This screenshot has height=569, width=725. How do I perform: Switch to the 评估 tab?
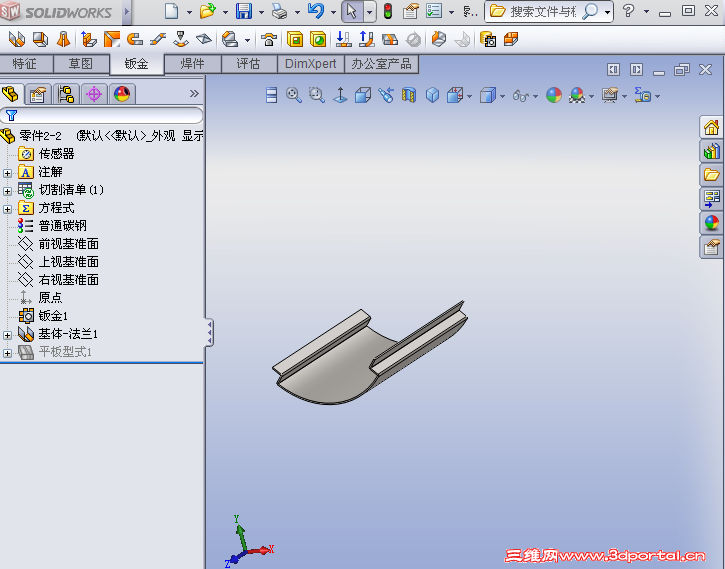coord(249,64)
